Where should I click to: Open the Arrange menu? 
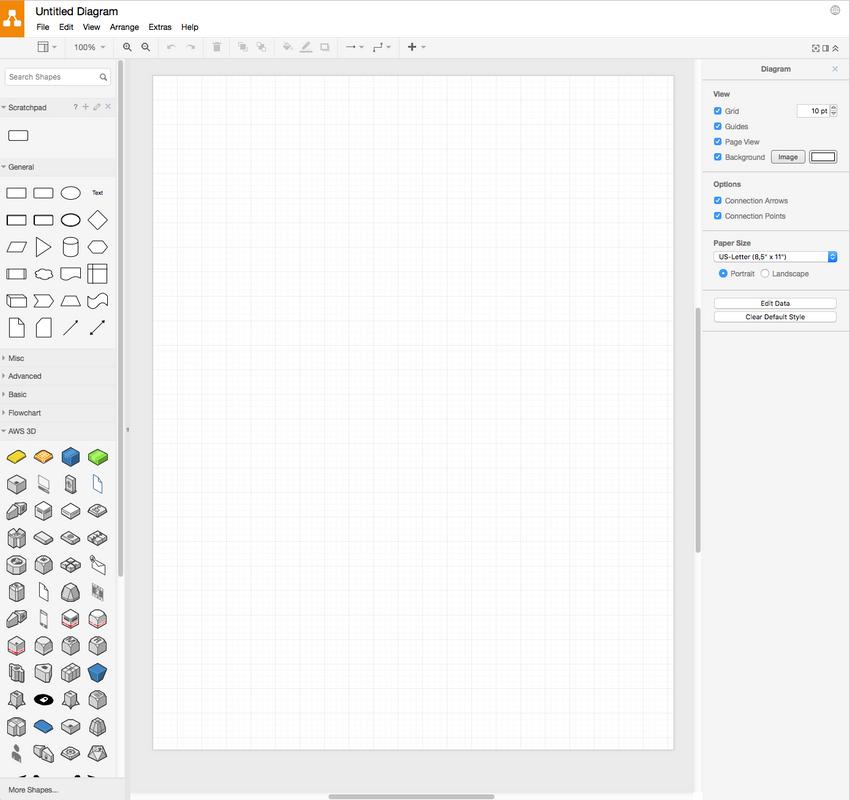pyautogui.click(x=124, y=27)
